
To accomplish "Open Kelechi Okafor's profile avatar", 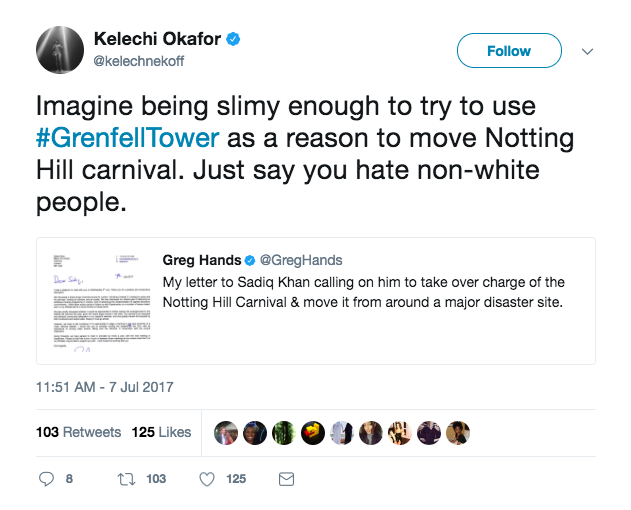I will (60, 50).
